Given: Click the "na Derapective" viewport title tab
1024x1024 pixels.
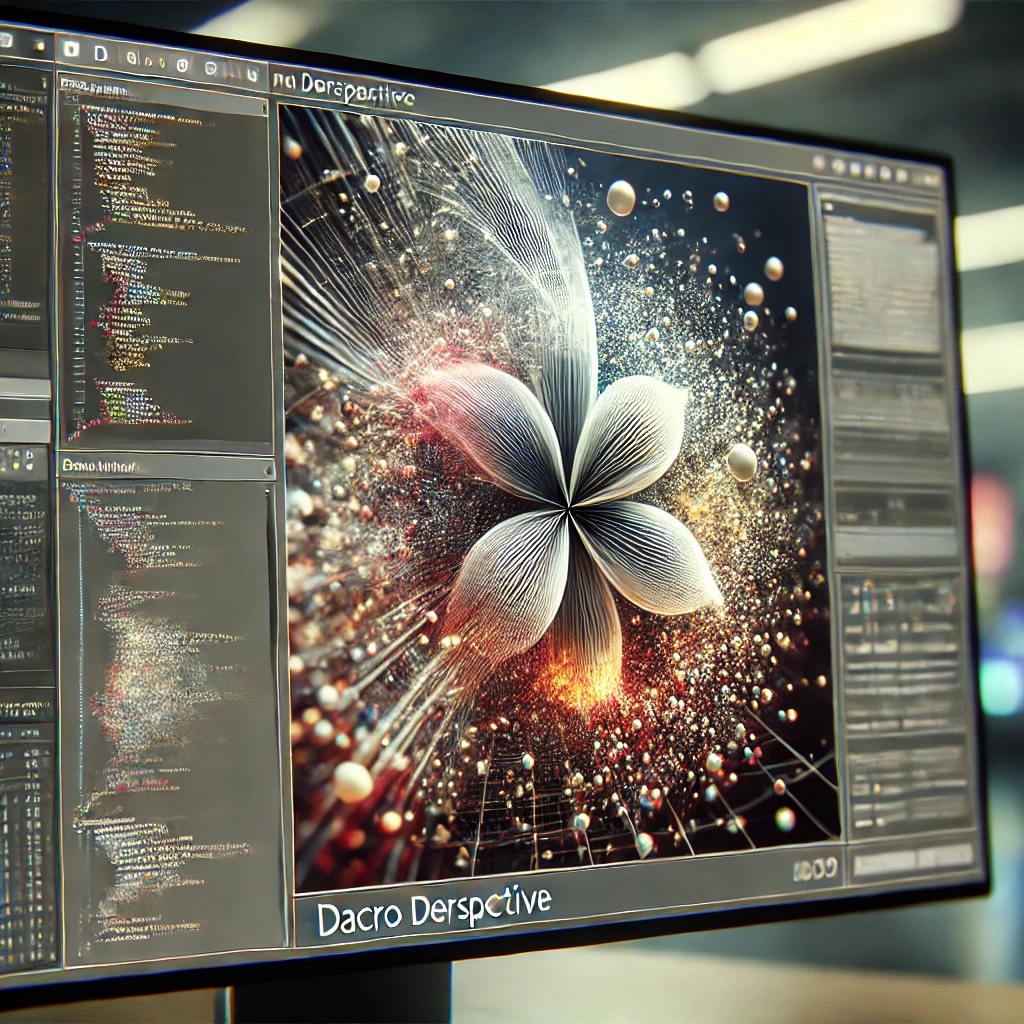Looking at the screenshot, I should click(x=343, y=91).
